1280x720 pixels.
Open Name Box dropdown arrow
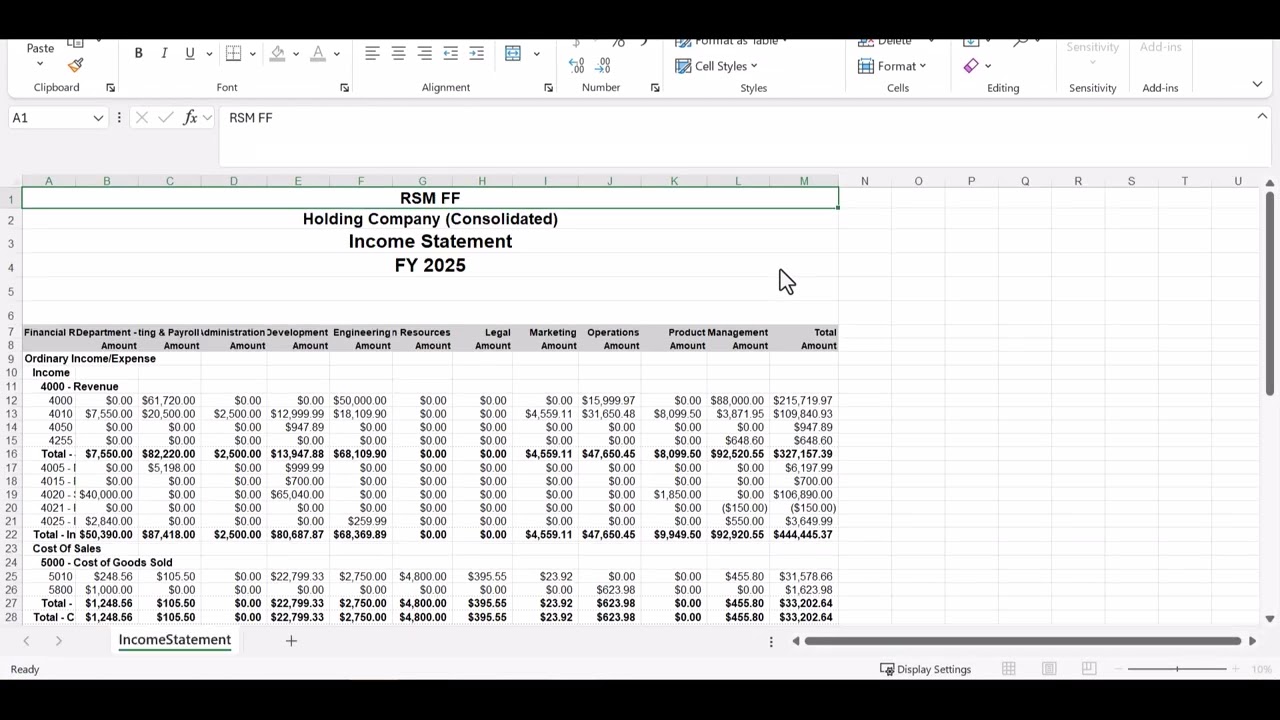pos(98,118)
